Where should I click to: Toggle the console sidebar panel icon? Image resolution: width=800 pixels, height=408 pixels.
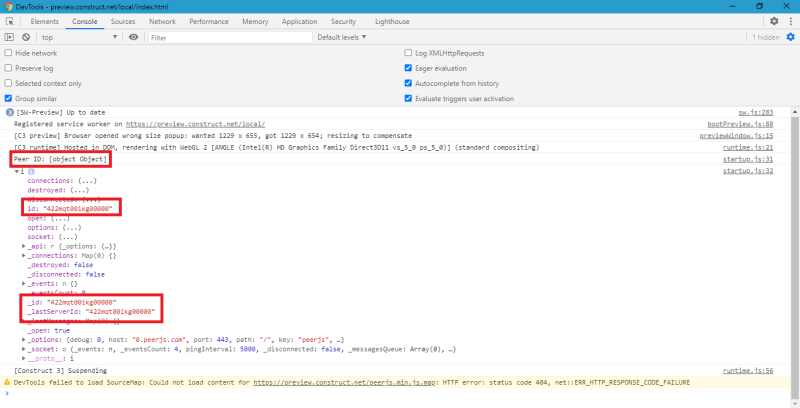coord(9,37)
